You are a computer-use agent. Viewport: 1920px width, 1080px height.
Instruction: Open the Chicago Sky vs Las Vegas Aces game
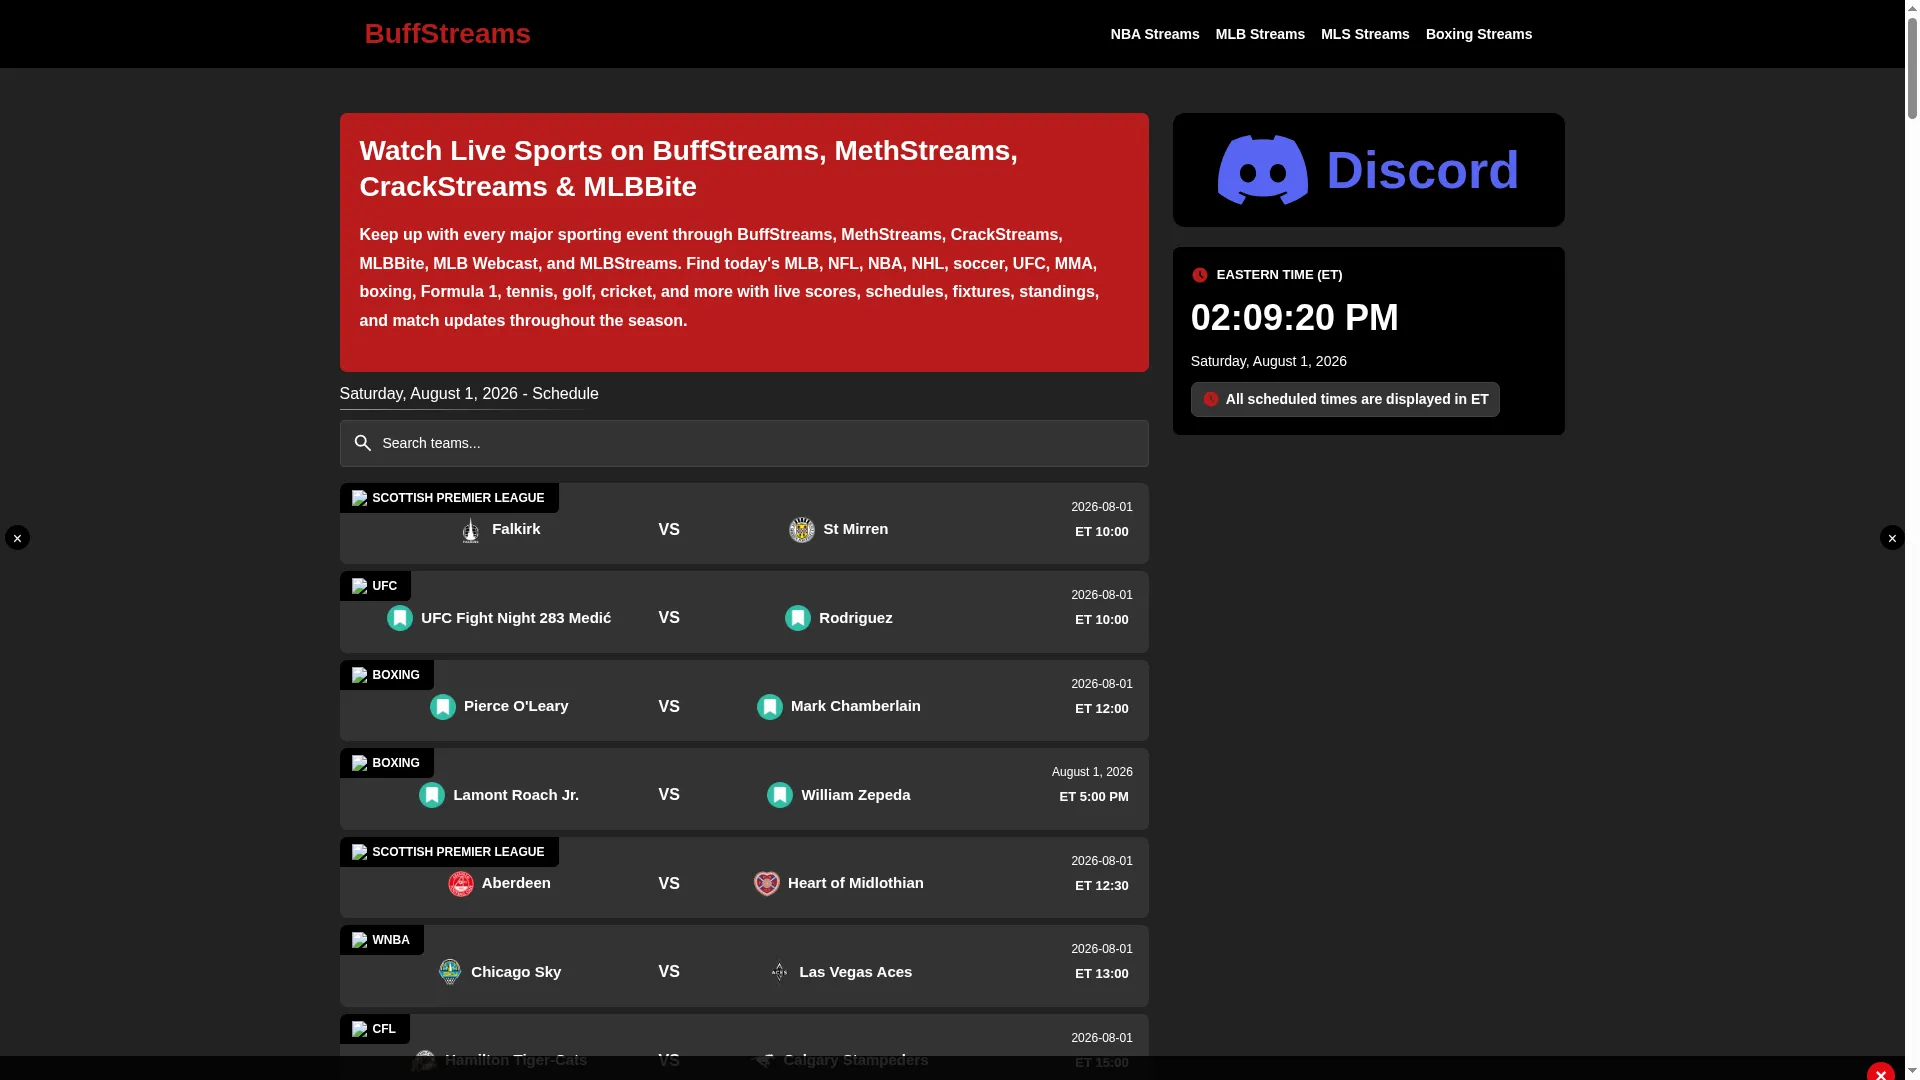click(x=744, y=966)
